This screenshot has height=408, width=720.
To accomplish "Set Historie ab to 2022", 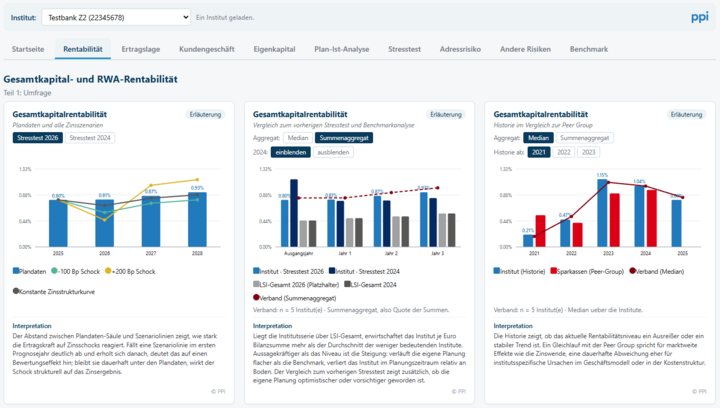I will (x=564, y=152).
